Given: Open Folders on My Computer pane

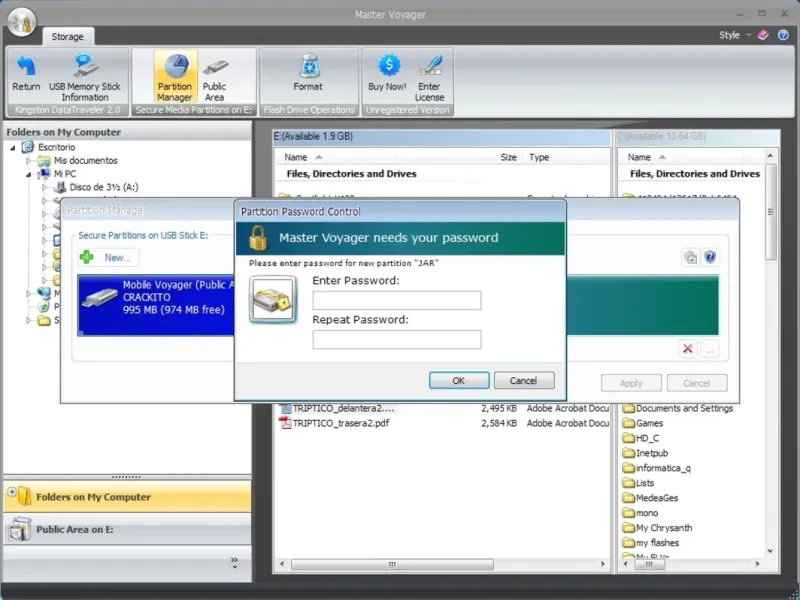Looking at the screenshot, I should tap(127, 497).
